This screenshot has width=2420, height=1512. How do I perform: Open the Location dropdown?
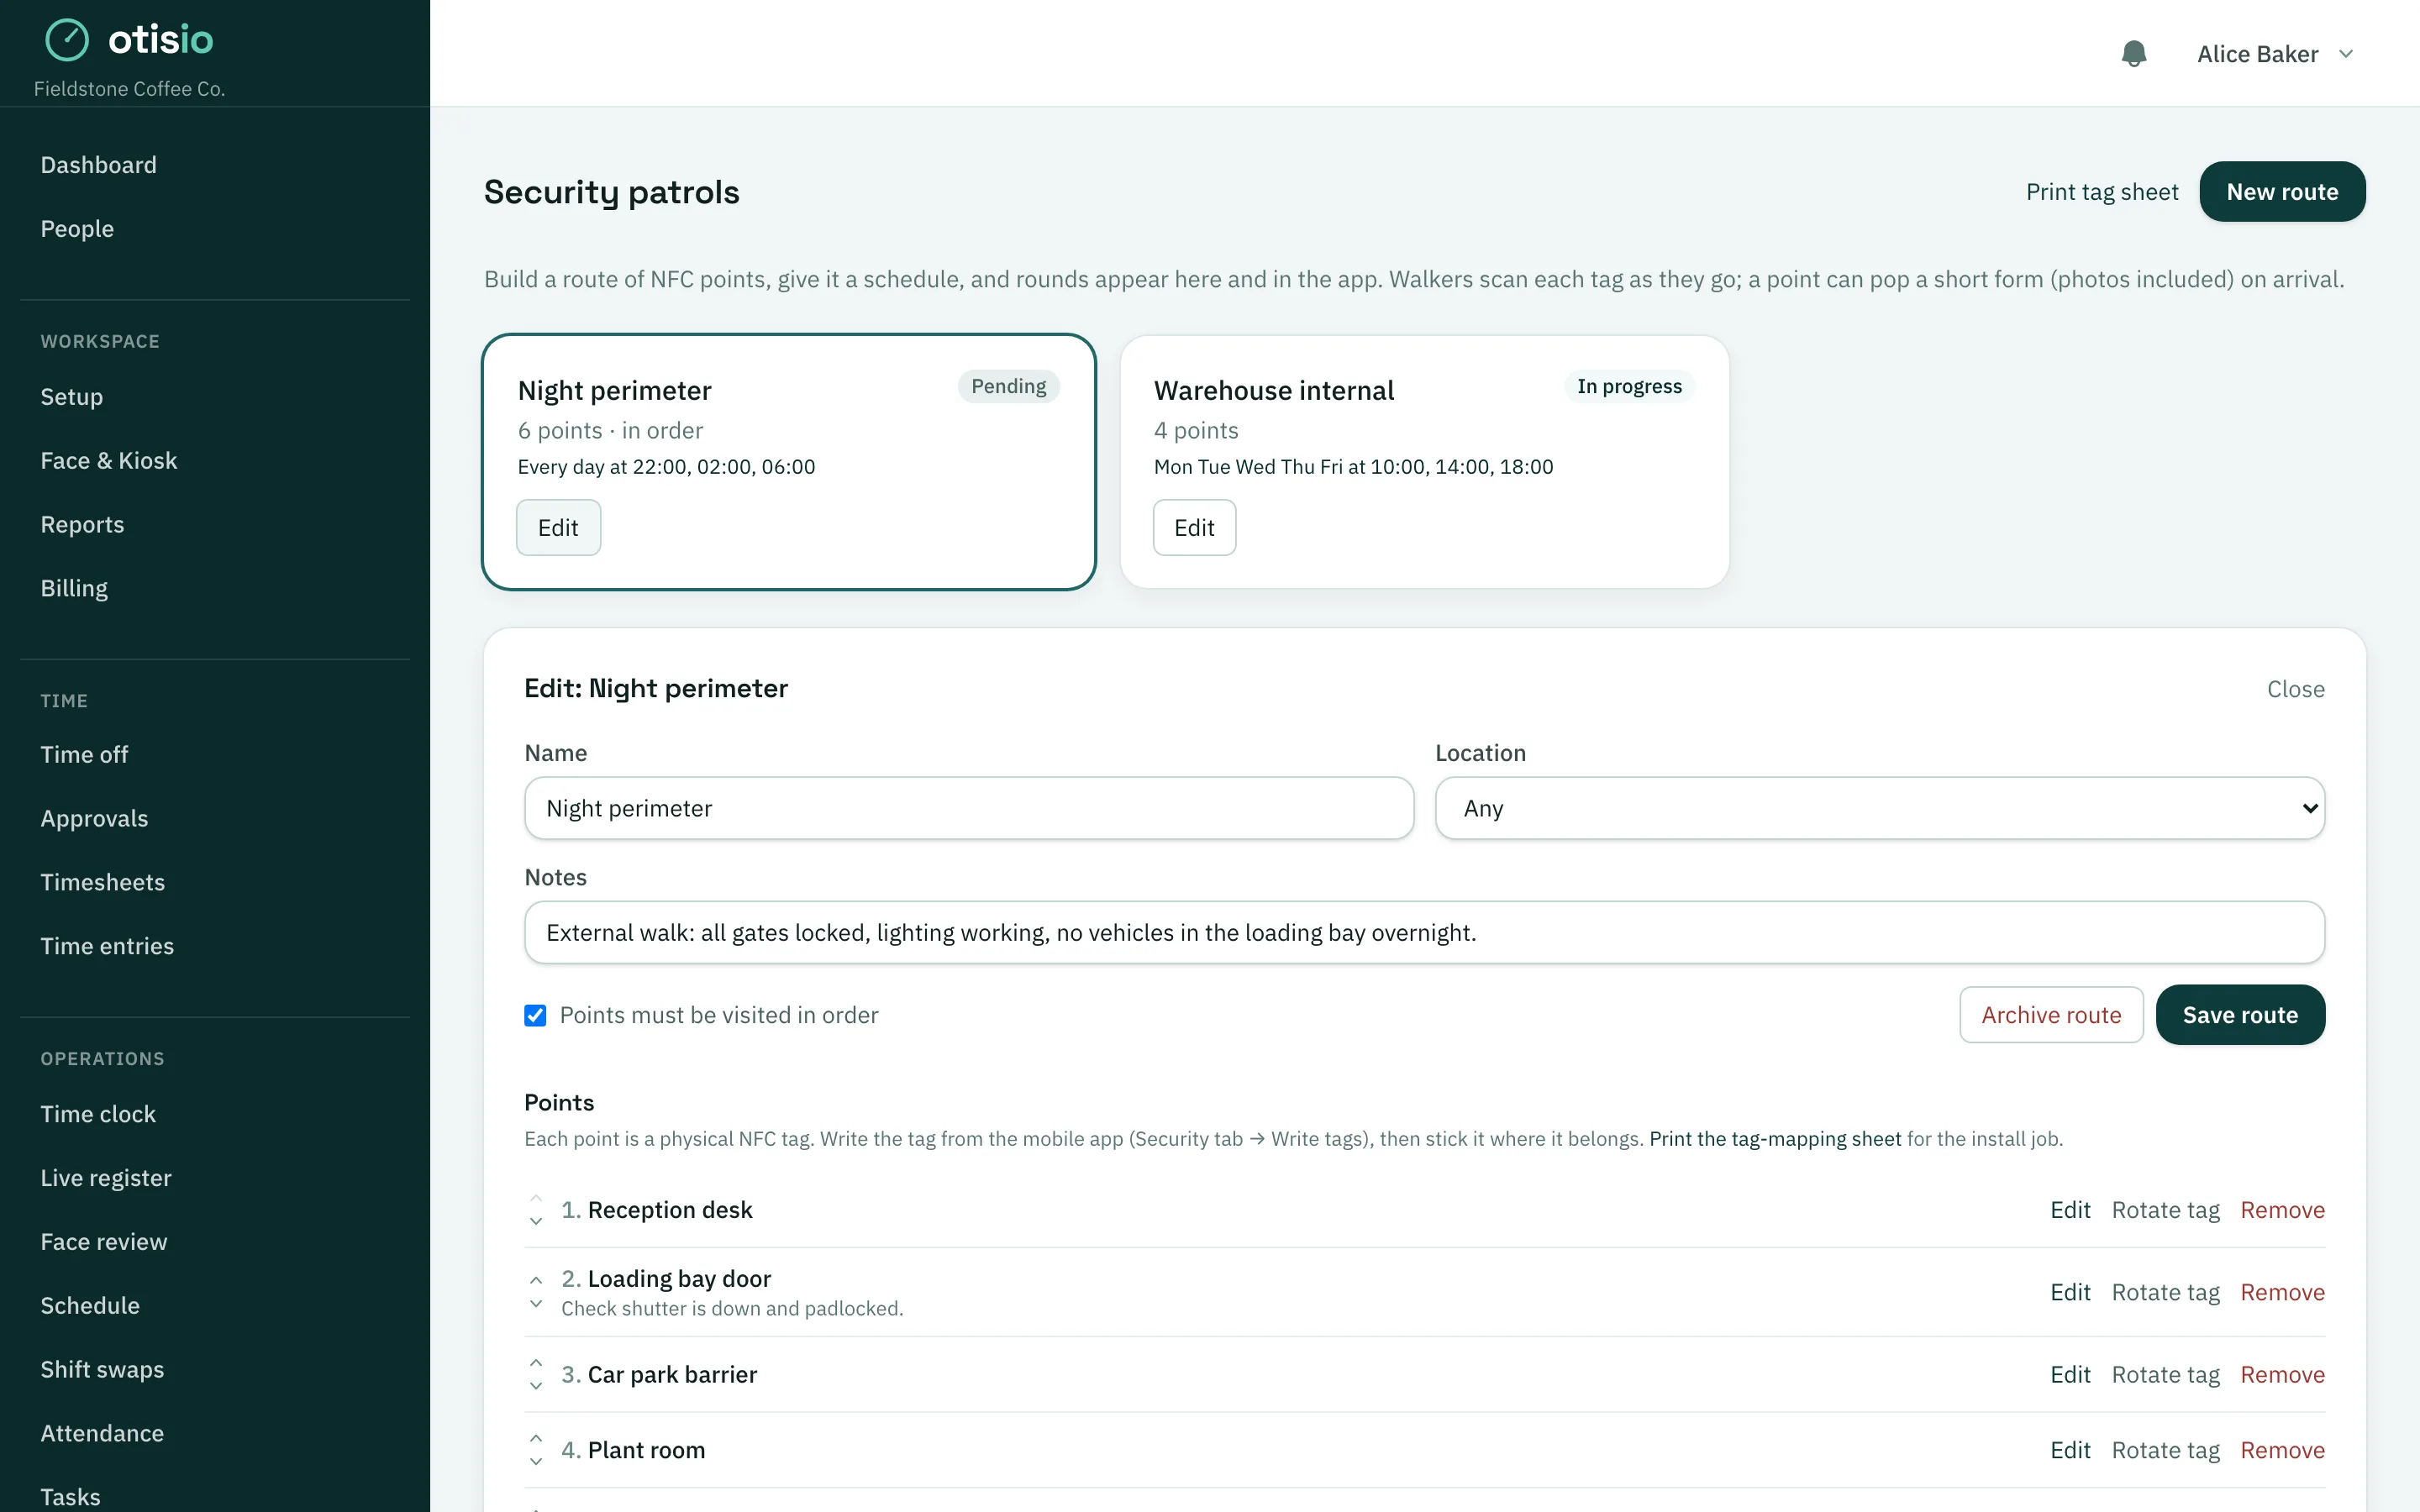[x=1879, y=808]
